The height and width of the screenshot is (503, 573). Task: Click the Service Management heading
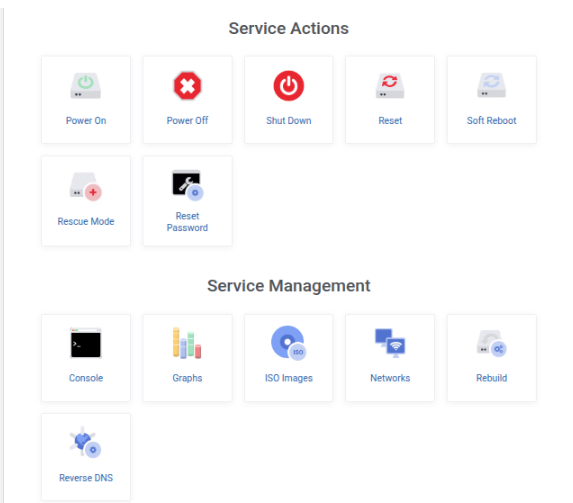pos(289,286)
